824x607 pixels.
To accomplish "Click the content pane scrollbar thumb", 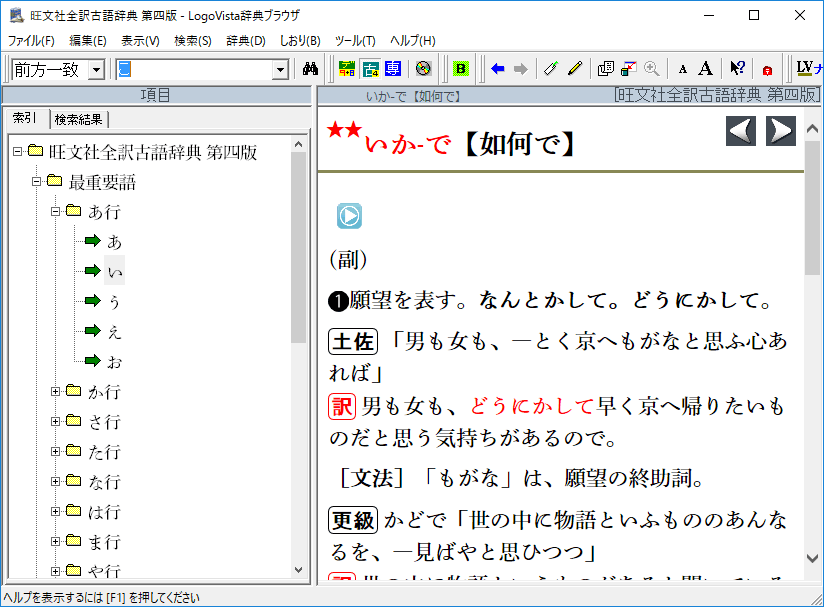I will (x=812, y=207).
